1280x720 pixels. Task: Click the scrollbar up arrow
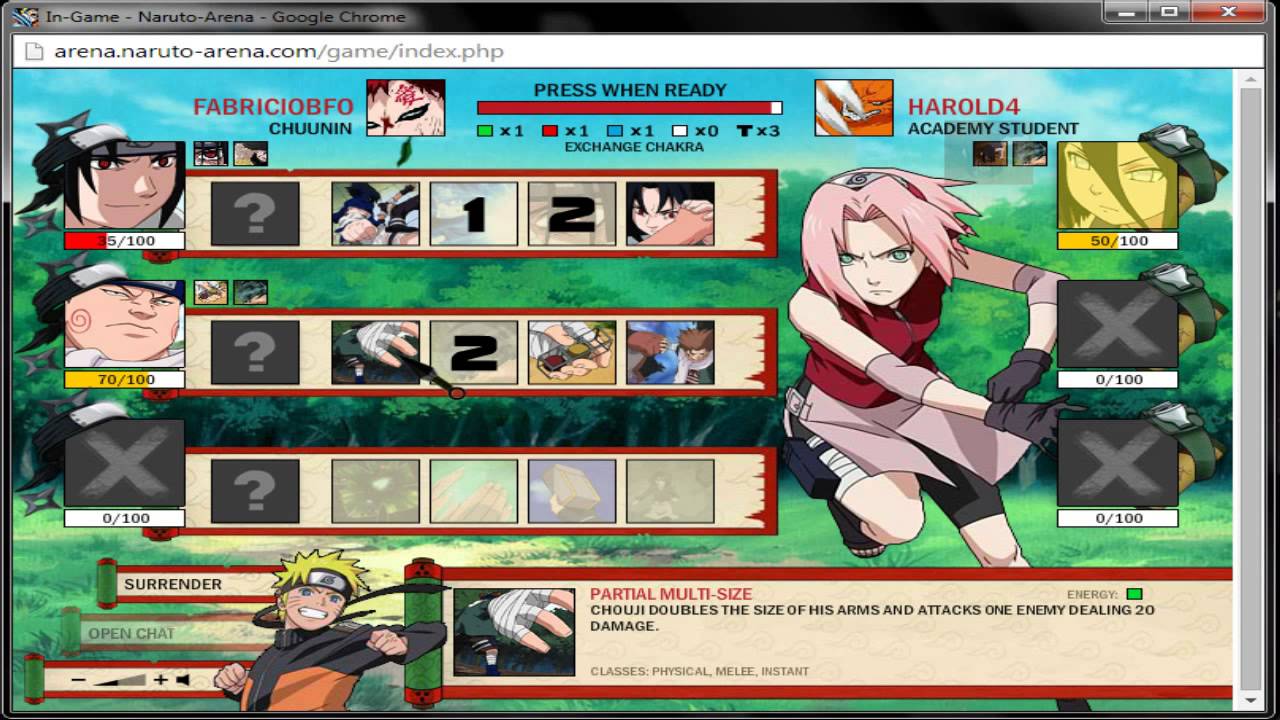click(1250, 80)
